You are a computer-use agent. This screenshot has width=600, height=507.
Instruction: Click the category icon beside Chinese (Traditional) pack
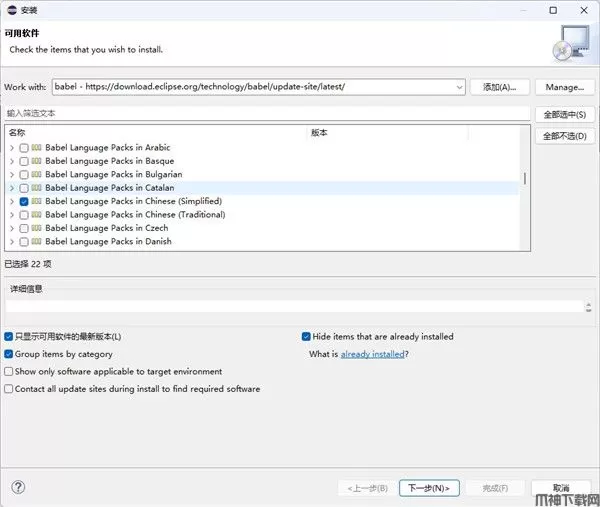[x=36, y=215]
